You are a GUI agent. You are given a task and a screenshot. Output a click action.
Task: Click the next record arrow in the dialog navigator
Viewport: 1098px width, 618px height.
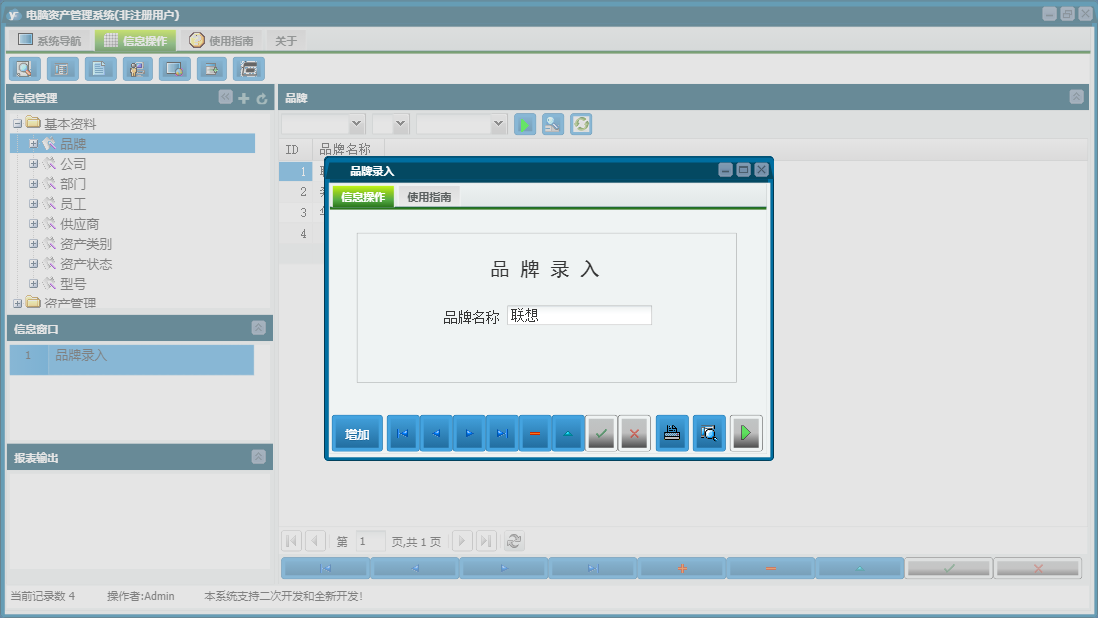[470, 433]
